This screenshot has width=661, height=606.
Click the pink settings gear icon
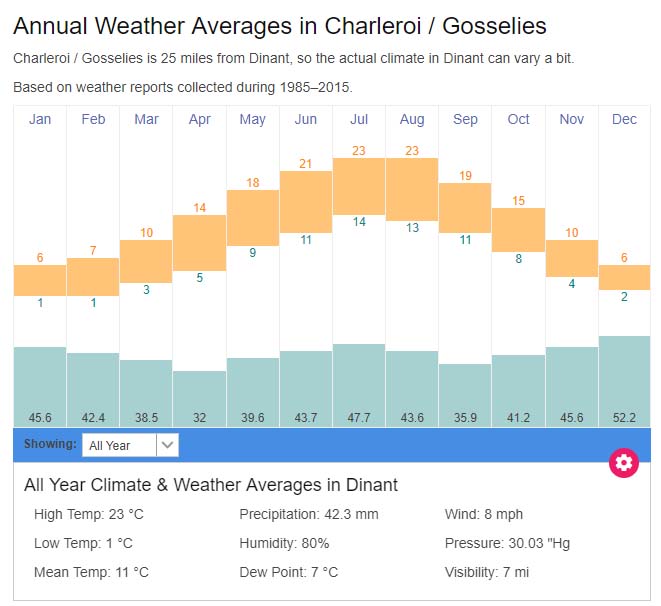(x=624, y=462)
